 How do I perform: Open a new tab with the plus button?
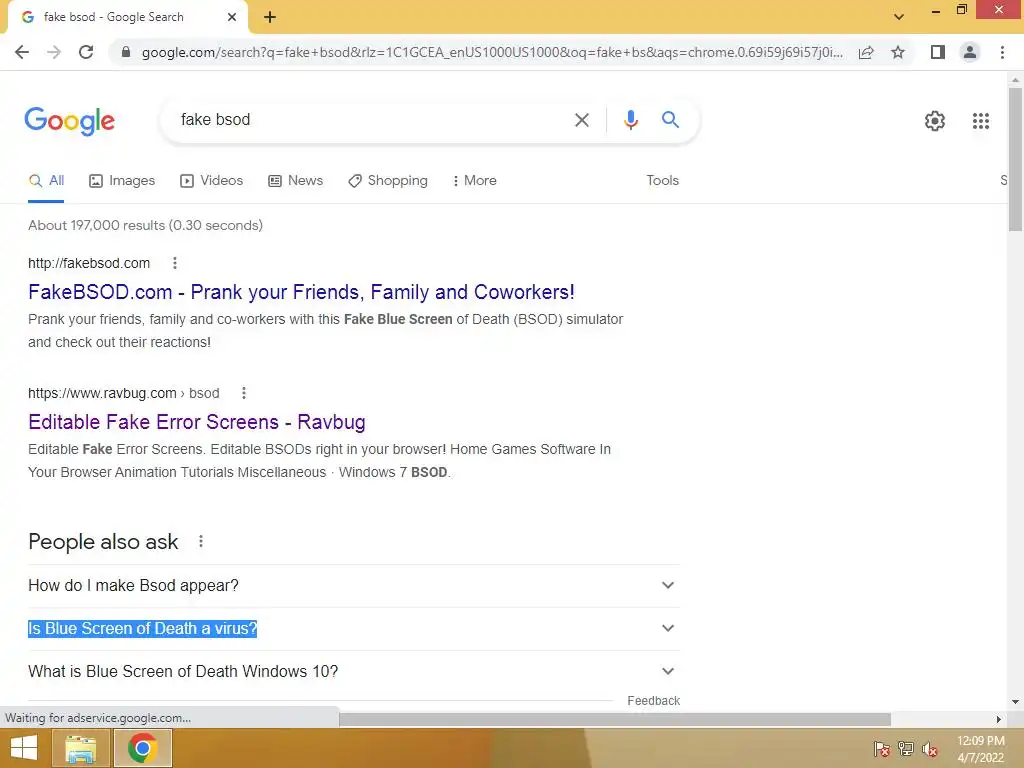click(270, 17)
